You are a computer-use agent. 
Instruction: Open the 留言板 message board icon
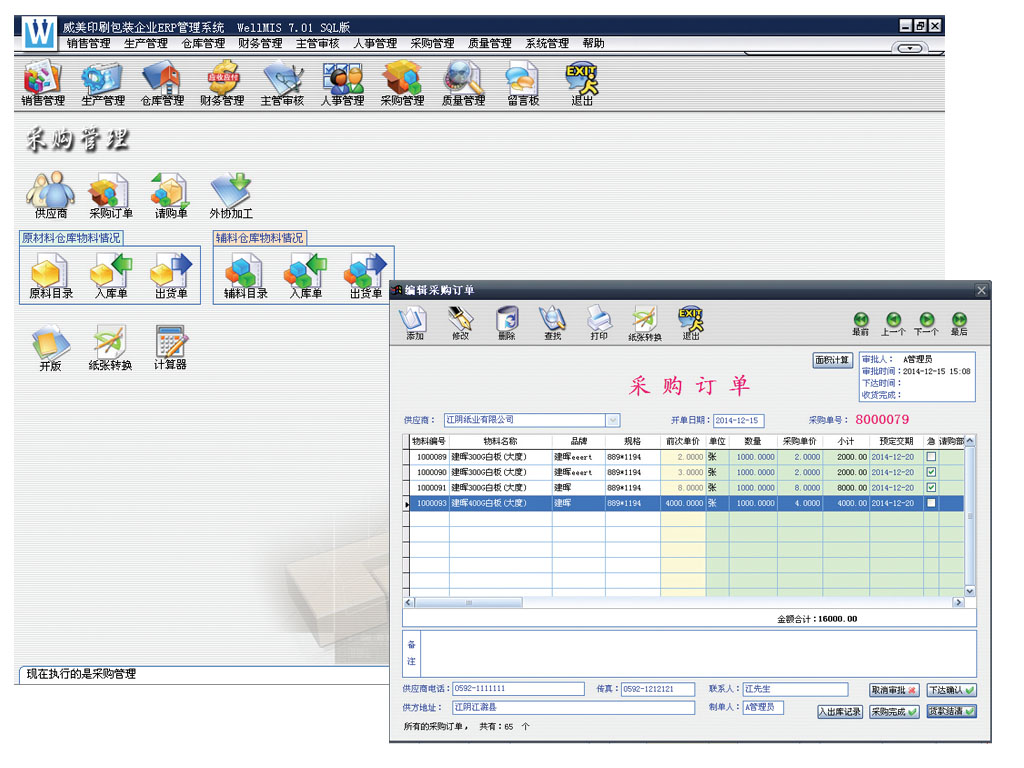(523, 82)
